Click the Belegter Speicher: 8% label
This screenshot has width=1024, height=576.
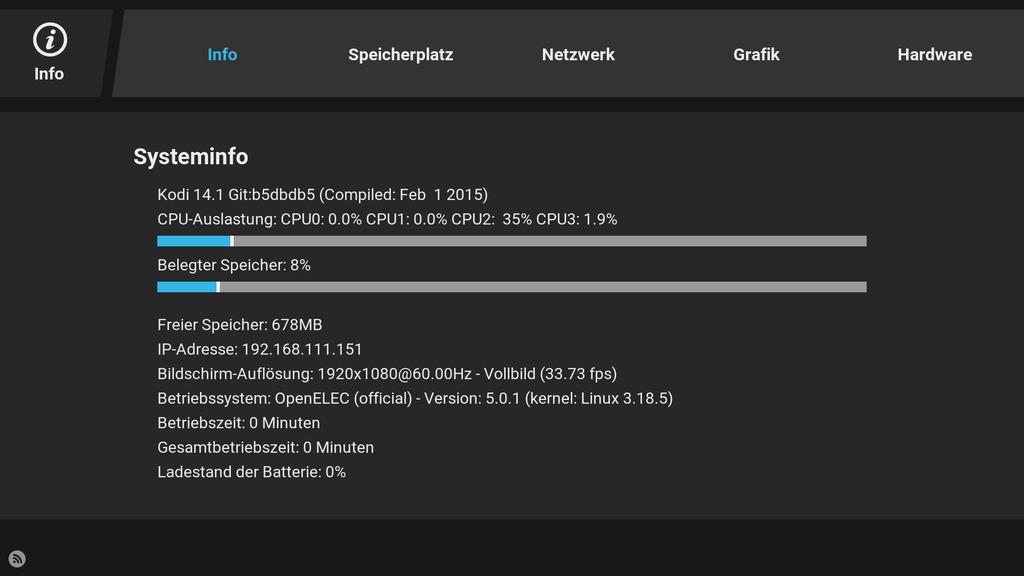tap(234, 265)
